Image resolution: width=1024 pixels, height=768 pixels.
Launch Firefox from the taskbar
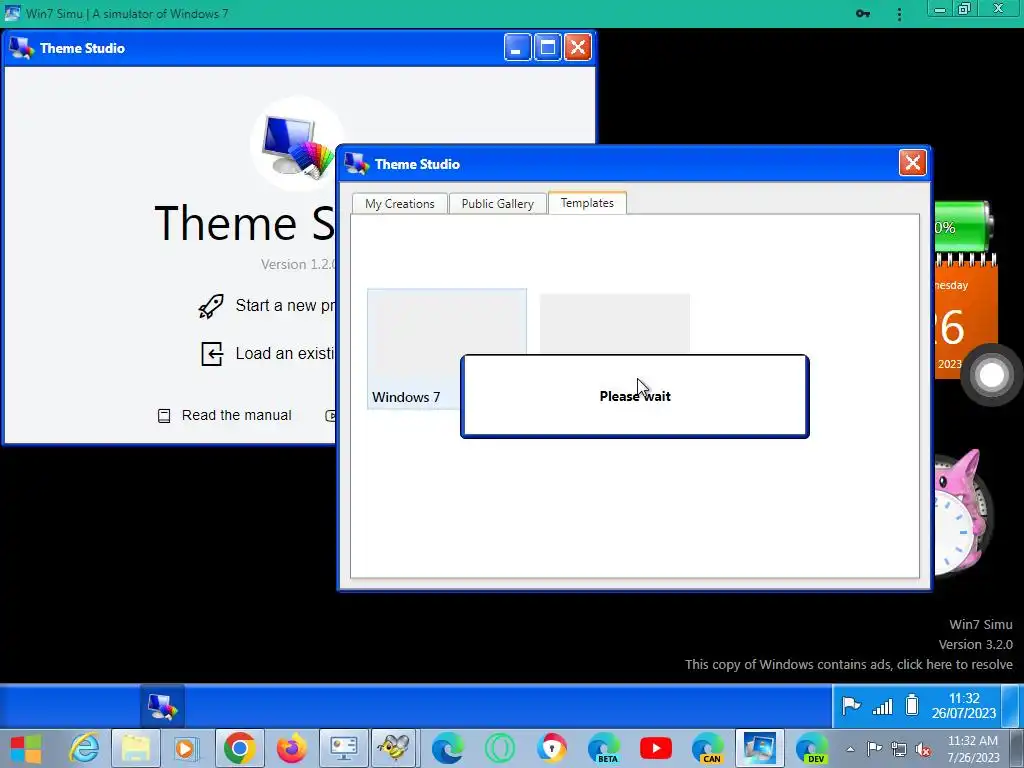[x=291, y=748]
